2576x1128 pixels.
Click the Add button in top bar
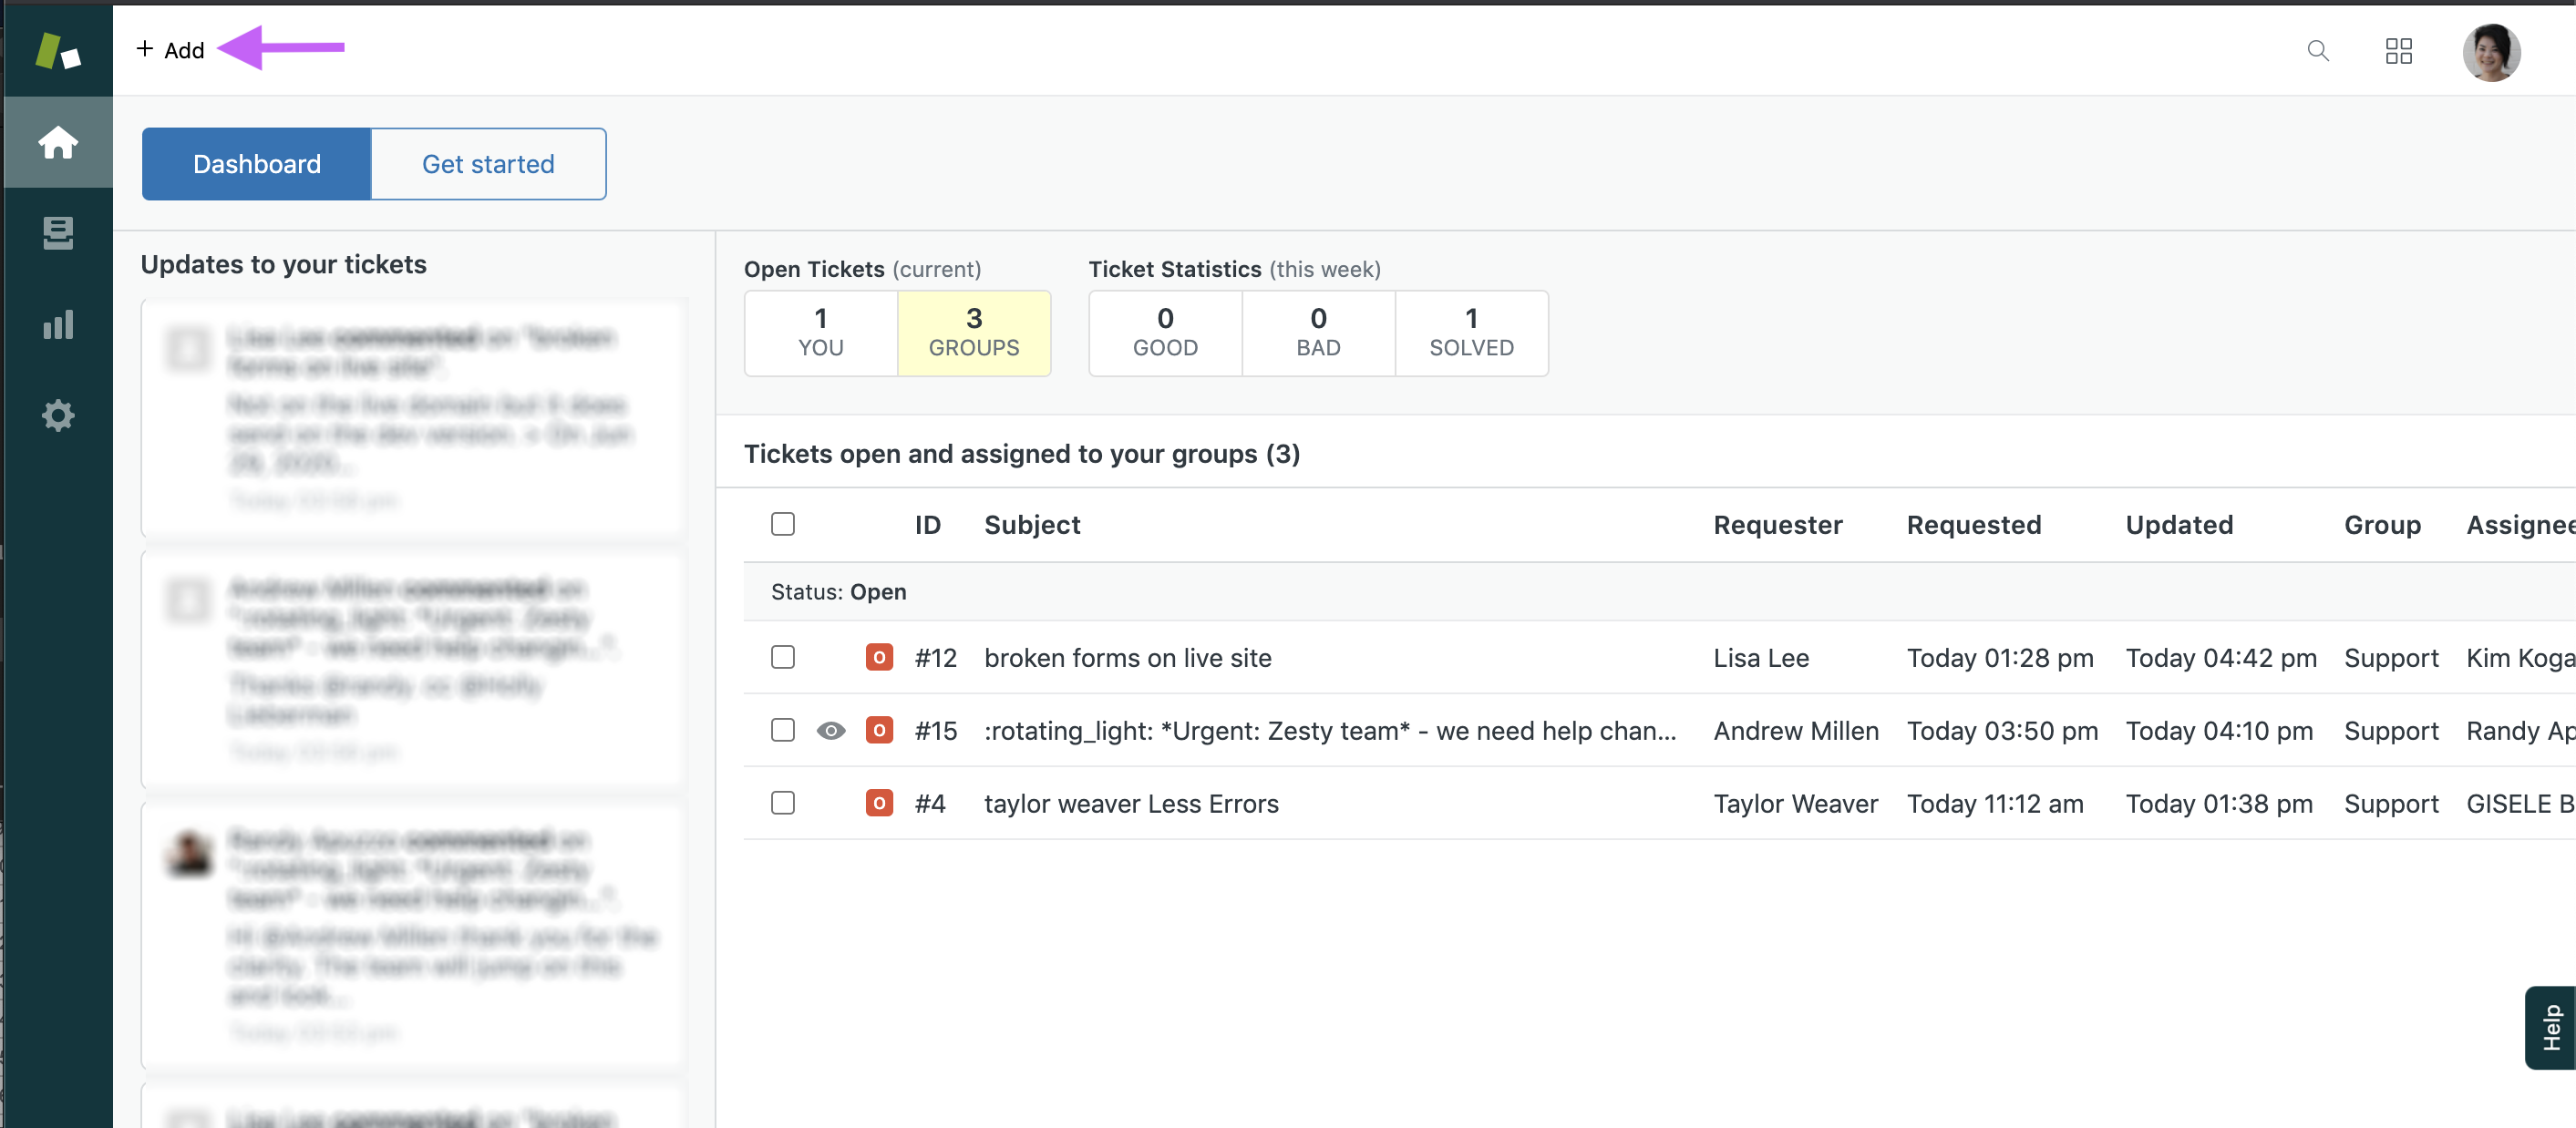(170, 49)
